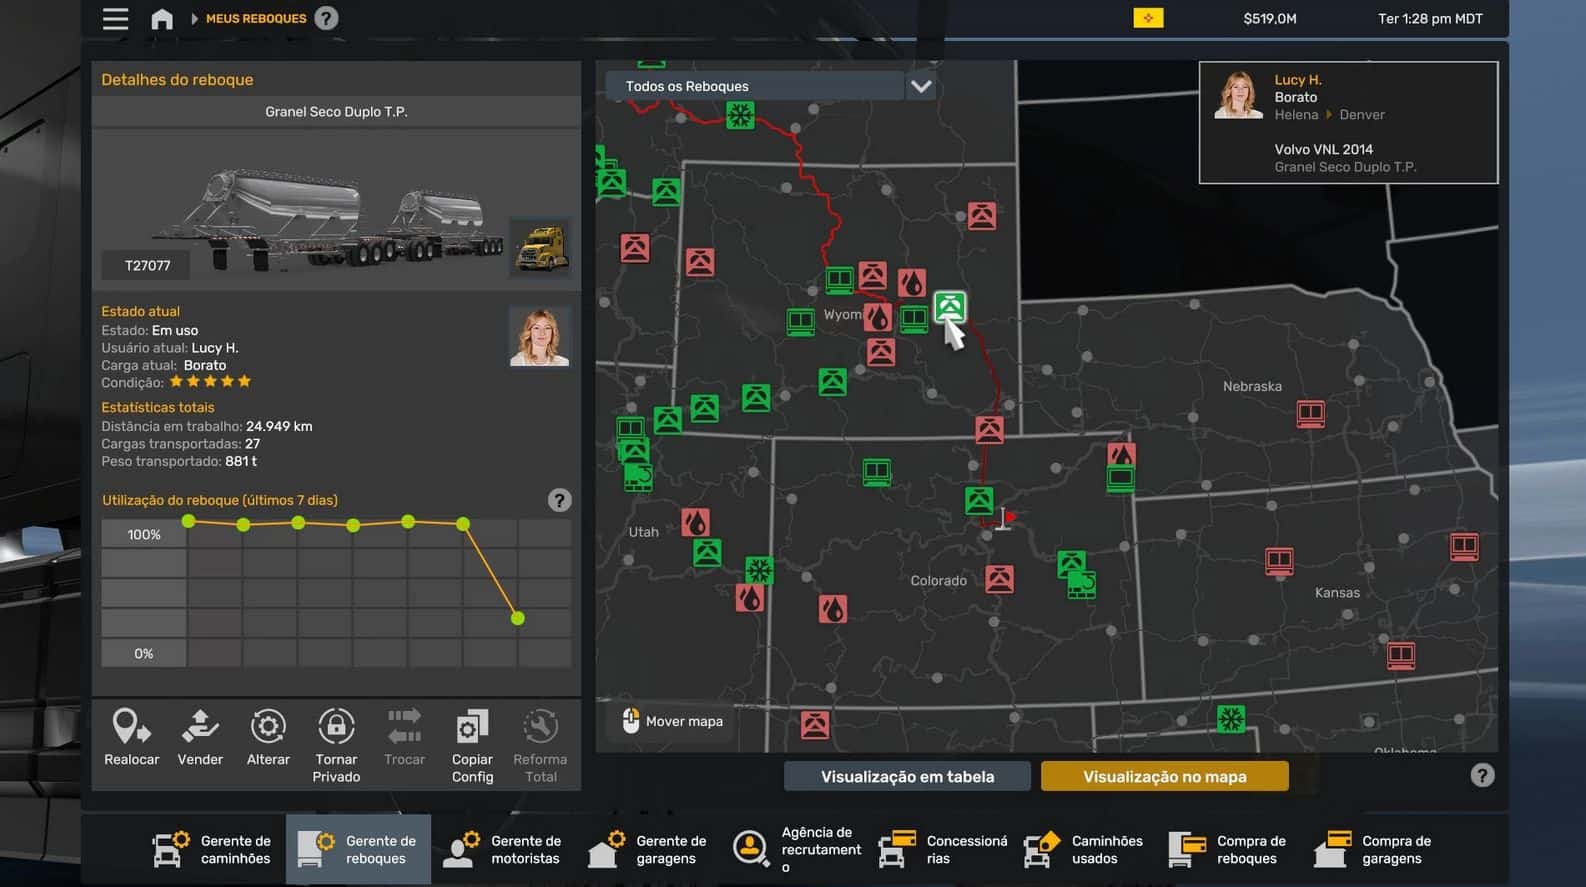Switch to Visualização no mapa
Screen dimensions: 1586x887
pyautogui.click(x=1164, y=776)
